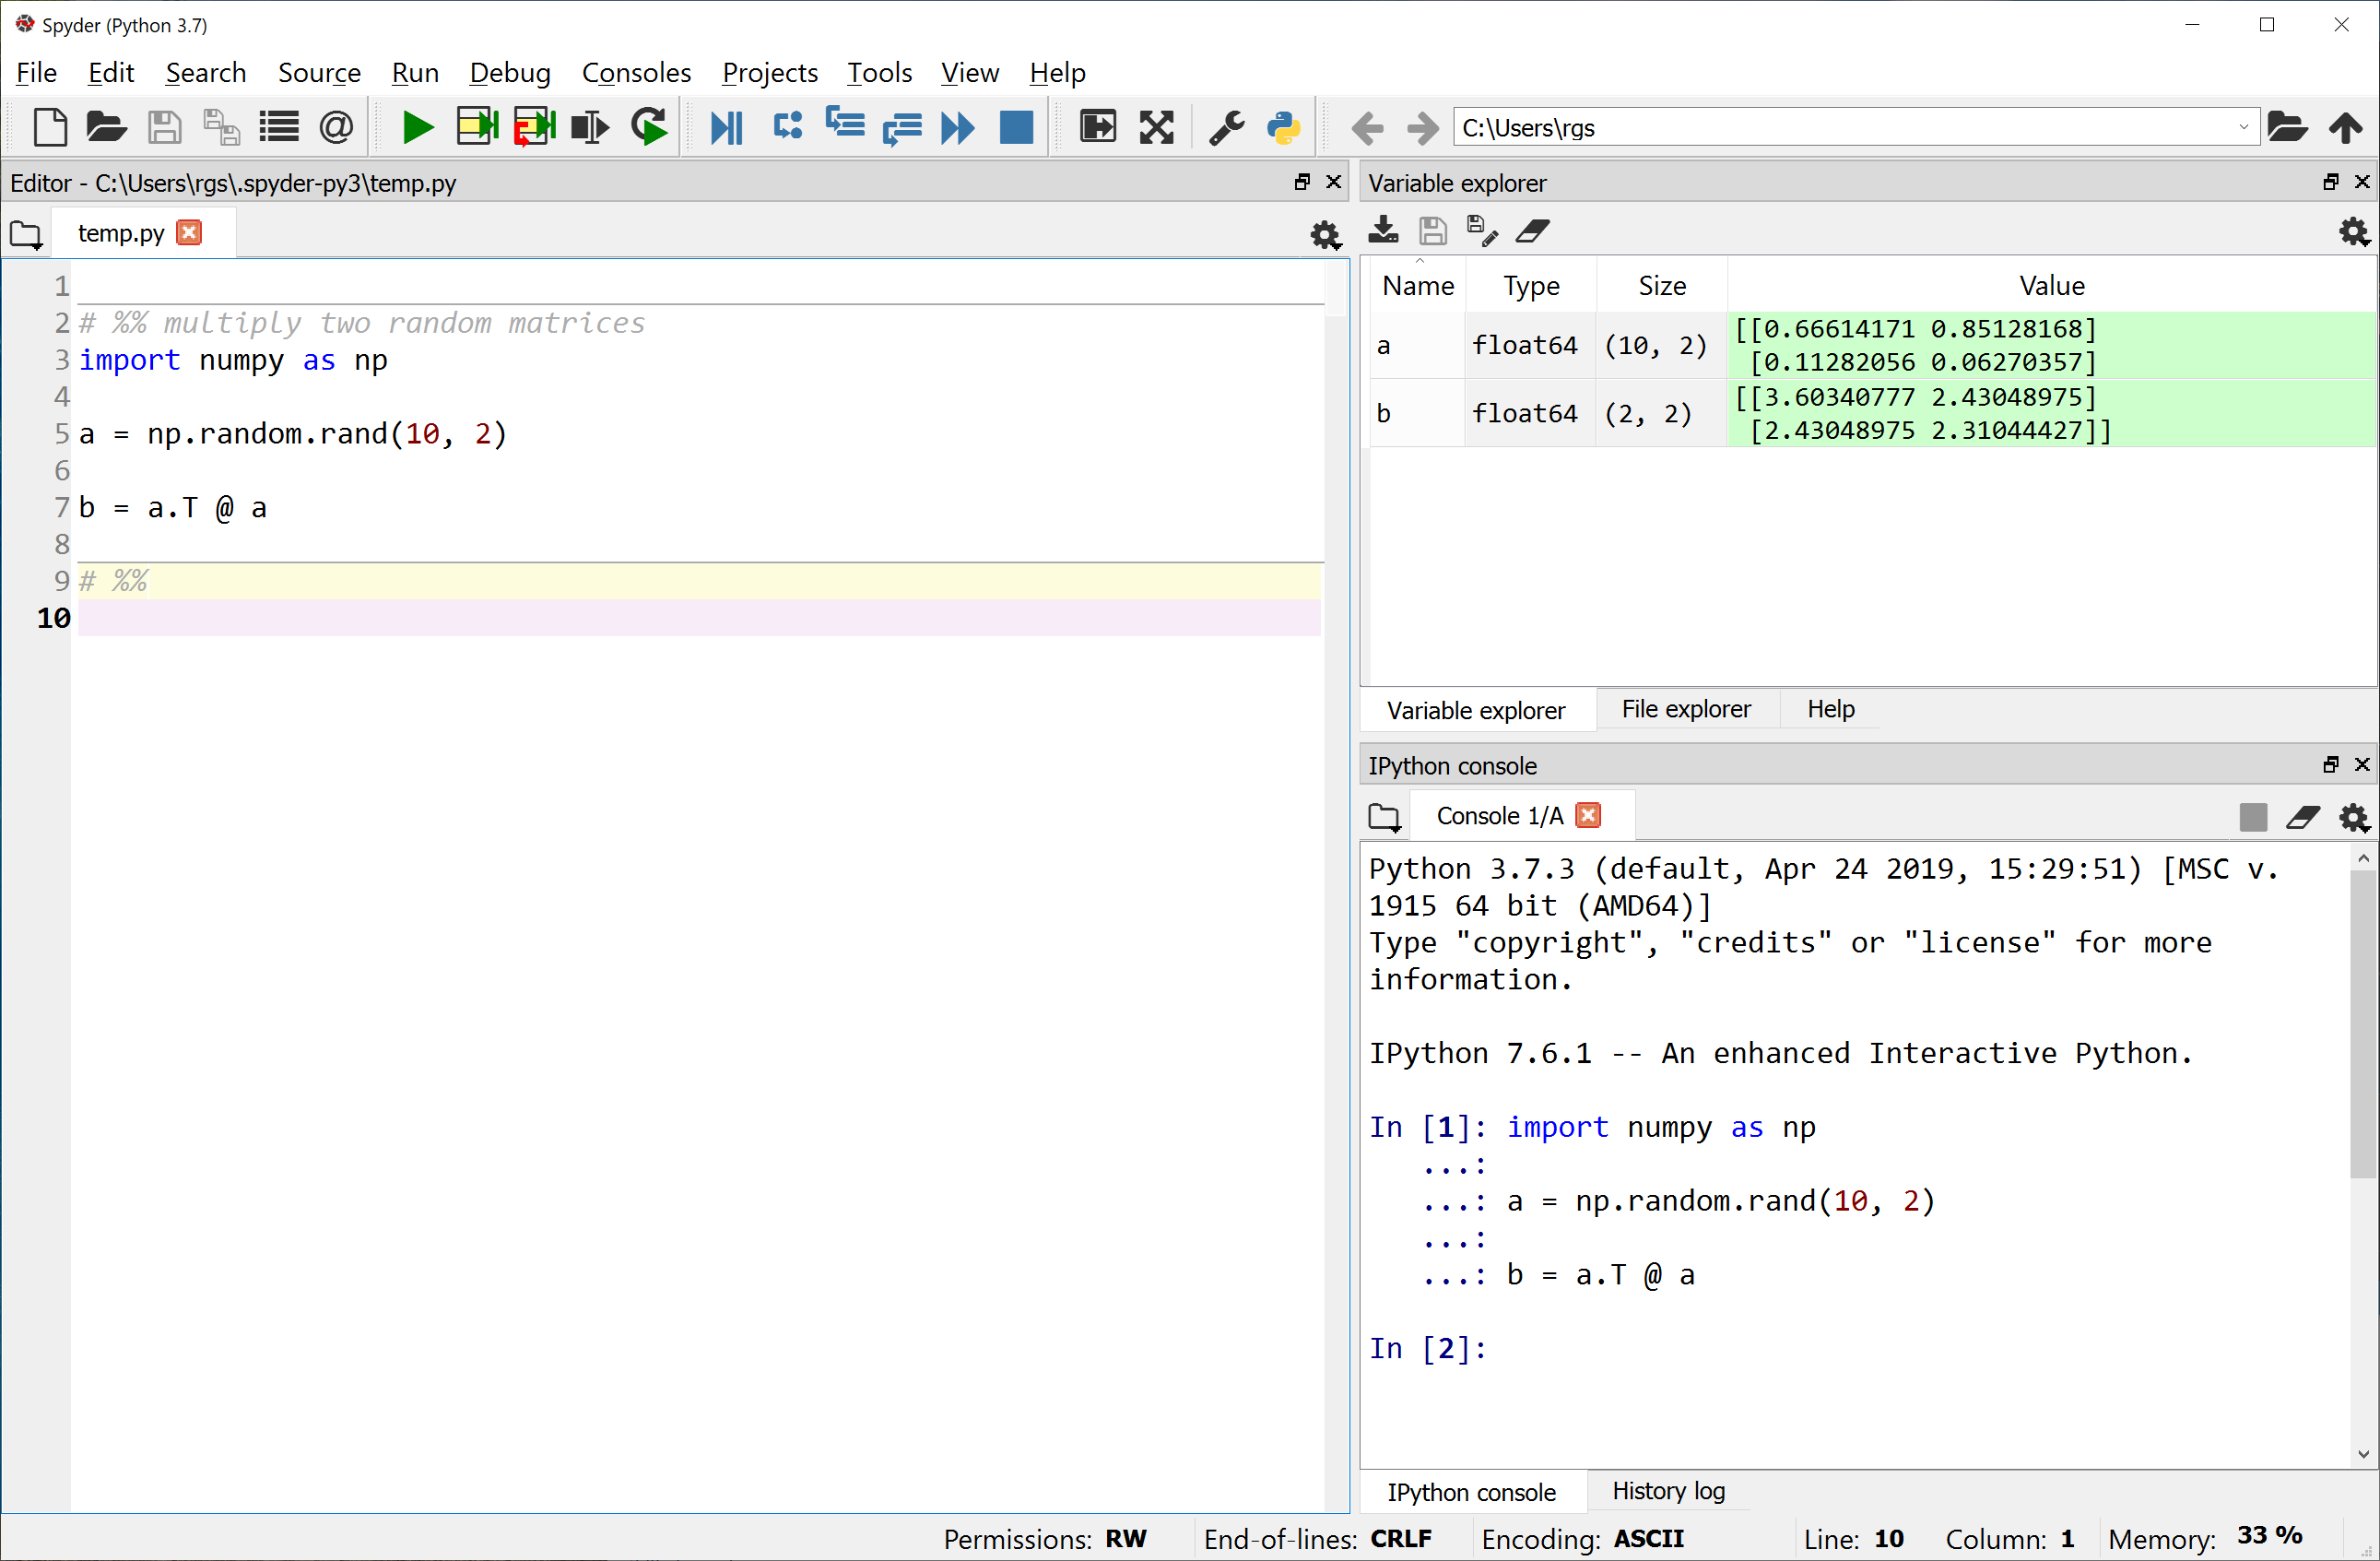Image resolution: width=2380 pixels, height=1561 pixels.
Task: Switch to the History log tab
Action: coord(1667,1490)
